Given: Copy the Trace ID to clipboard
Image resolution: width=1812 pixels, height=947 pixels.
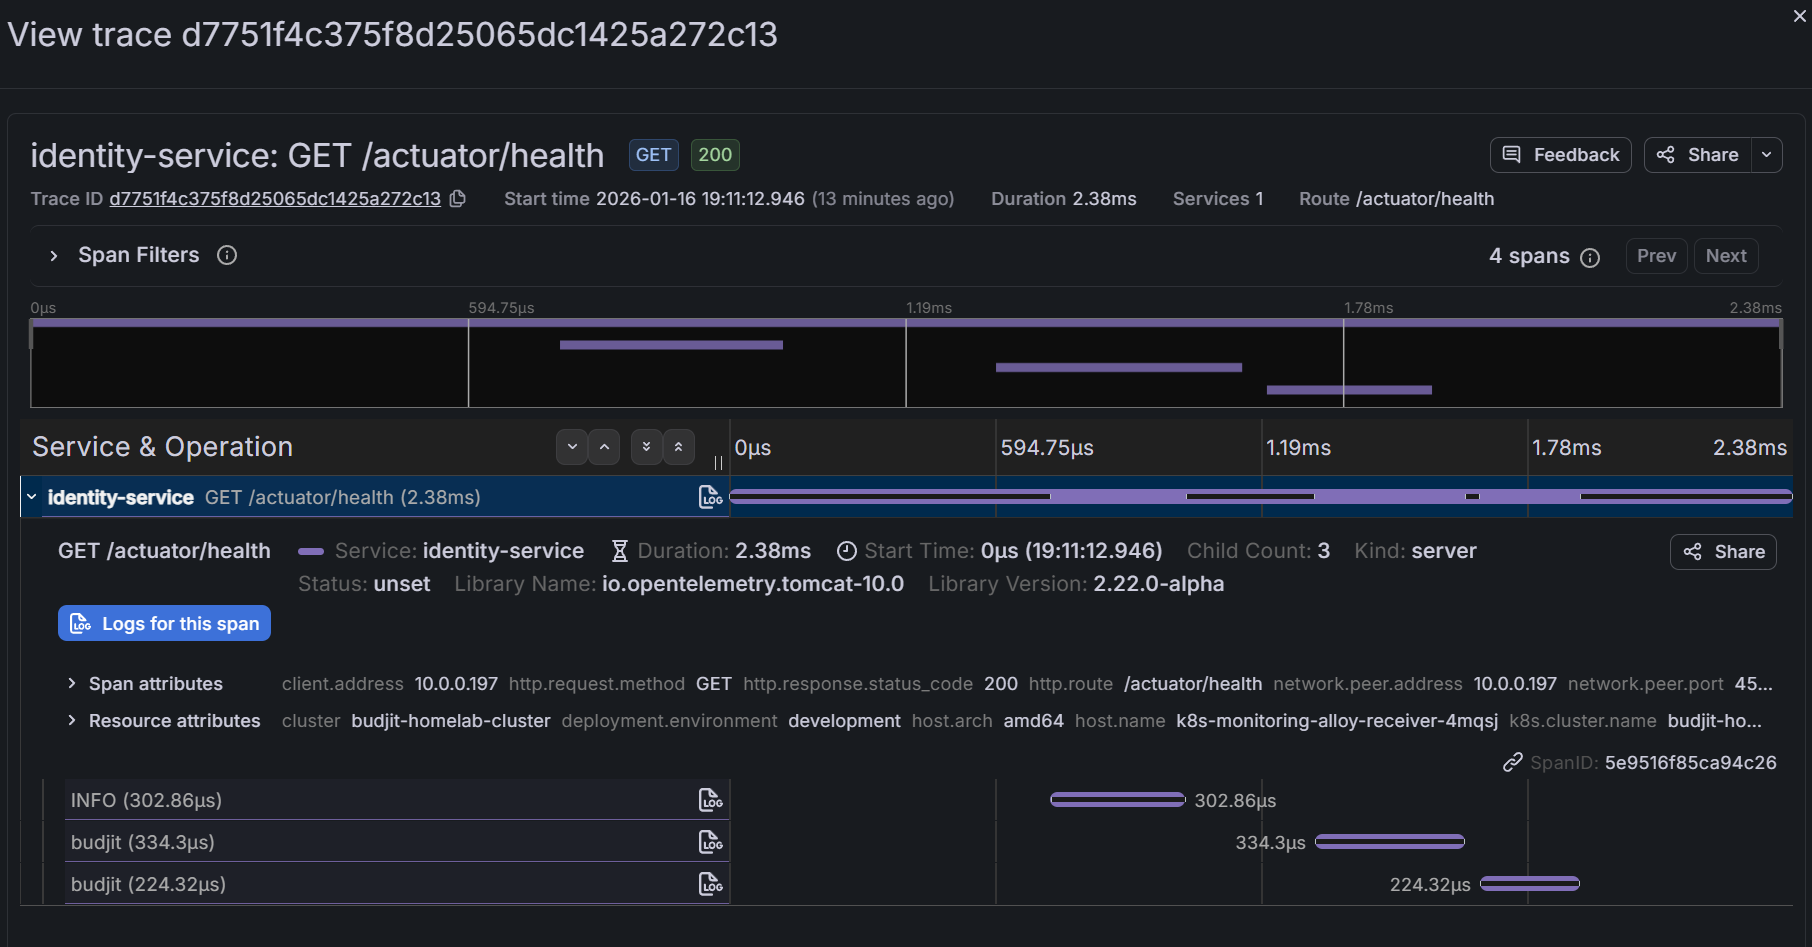Looking at the screenshot, I should click(x=458, y=198).
